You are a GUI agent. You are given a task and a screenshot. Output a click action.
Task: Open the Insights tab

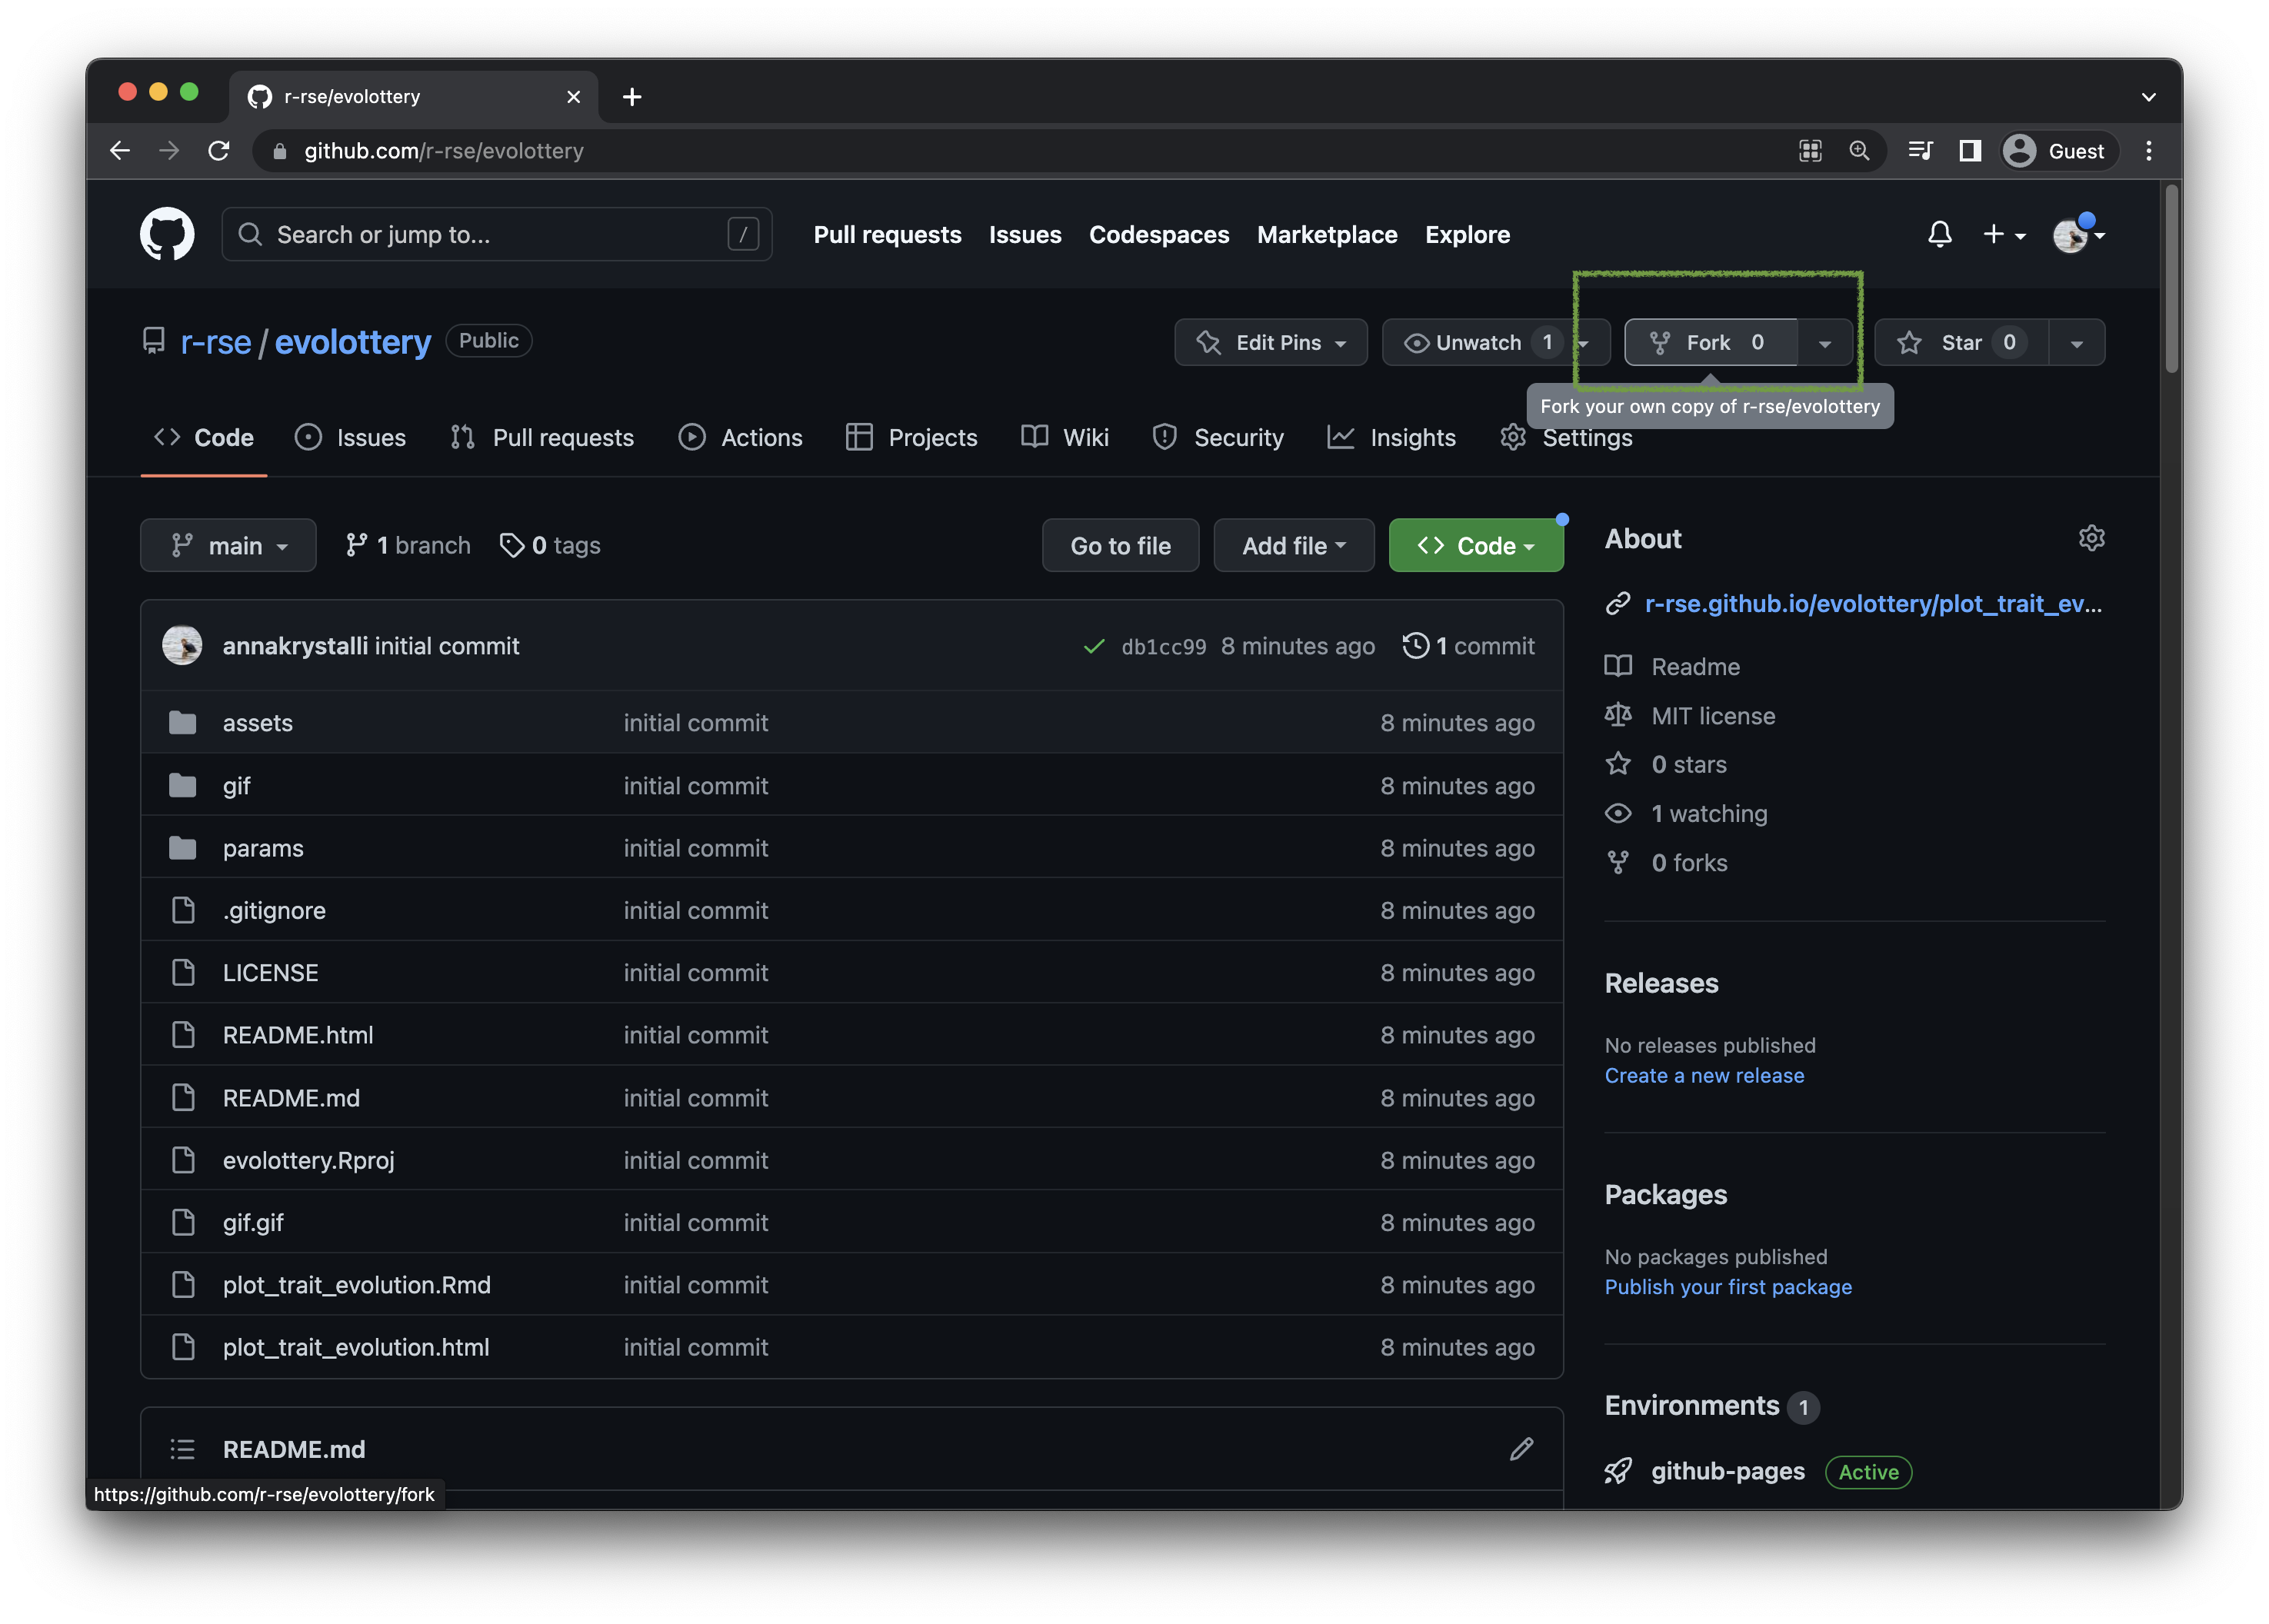(x=1391, y=437)
